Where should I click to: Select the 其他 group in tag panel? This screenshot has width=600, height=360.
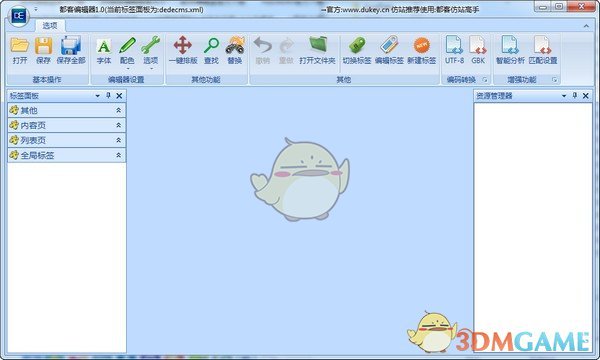point(66,110)
